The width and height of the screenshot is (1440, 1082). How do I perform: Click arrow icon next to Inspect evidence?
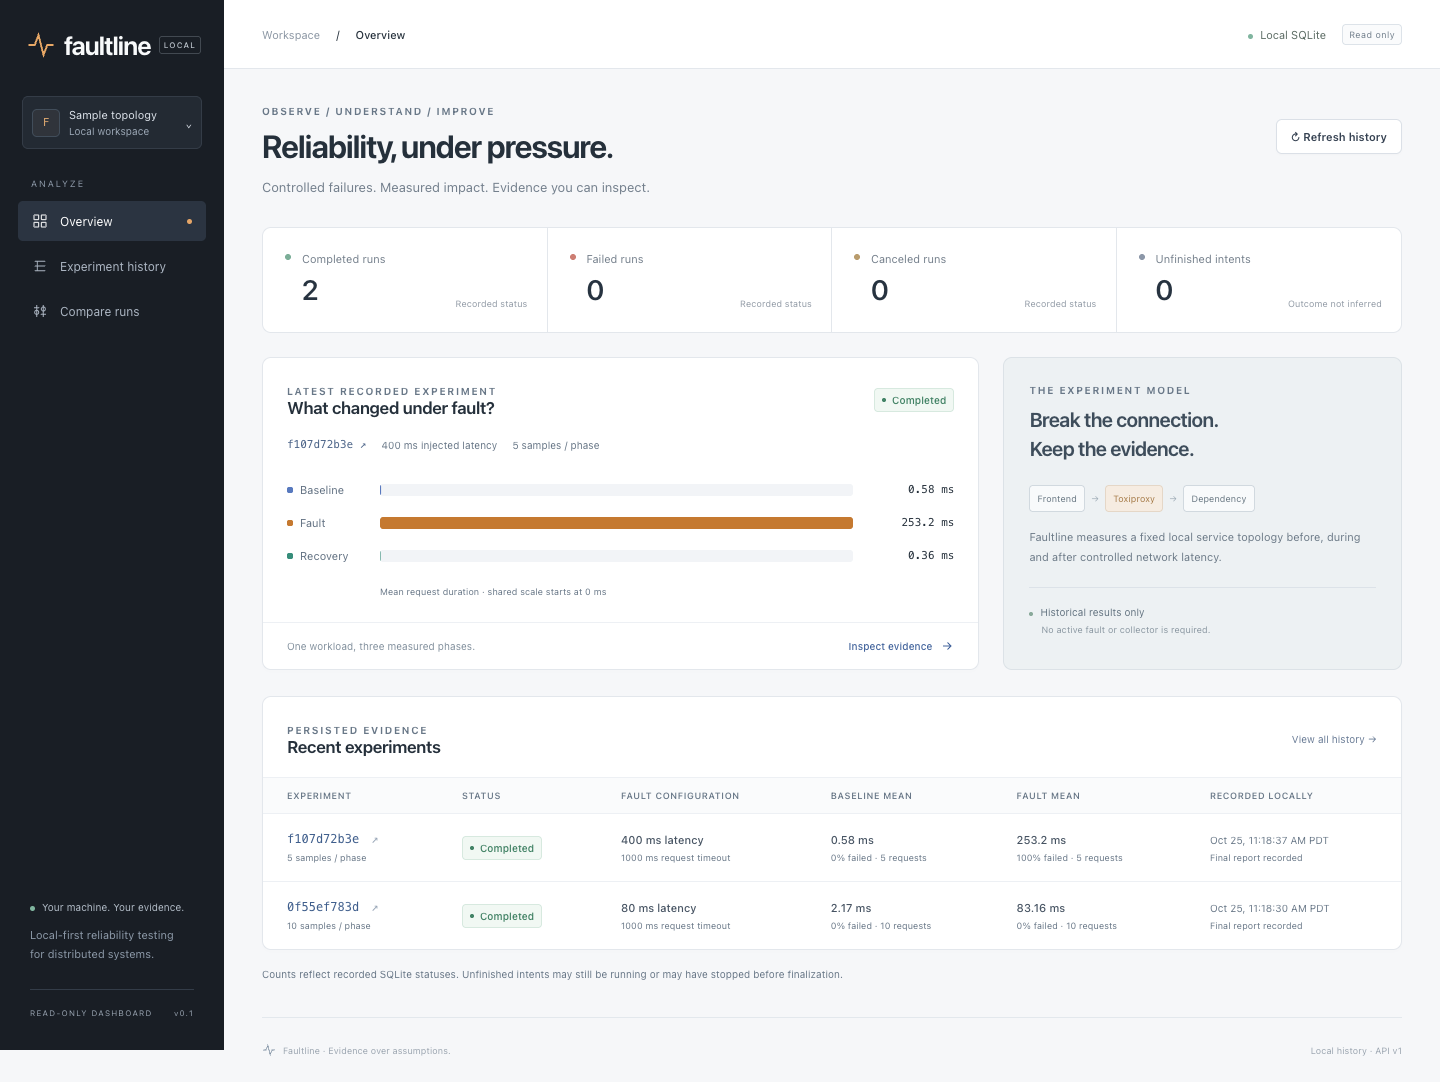point(947,646)
